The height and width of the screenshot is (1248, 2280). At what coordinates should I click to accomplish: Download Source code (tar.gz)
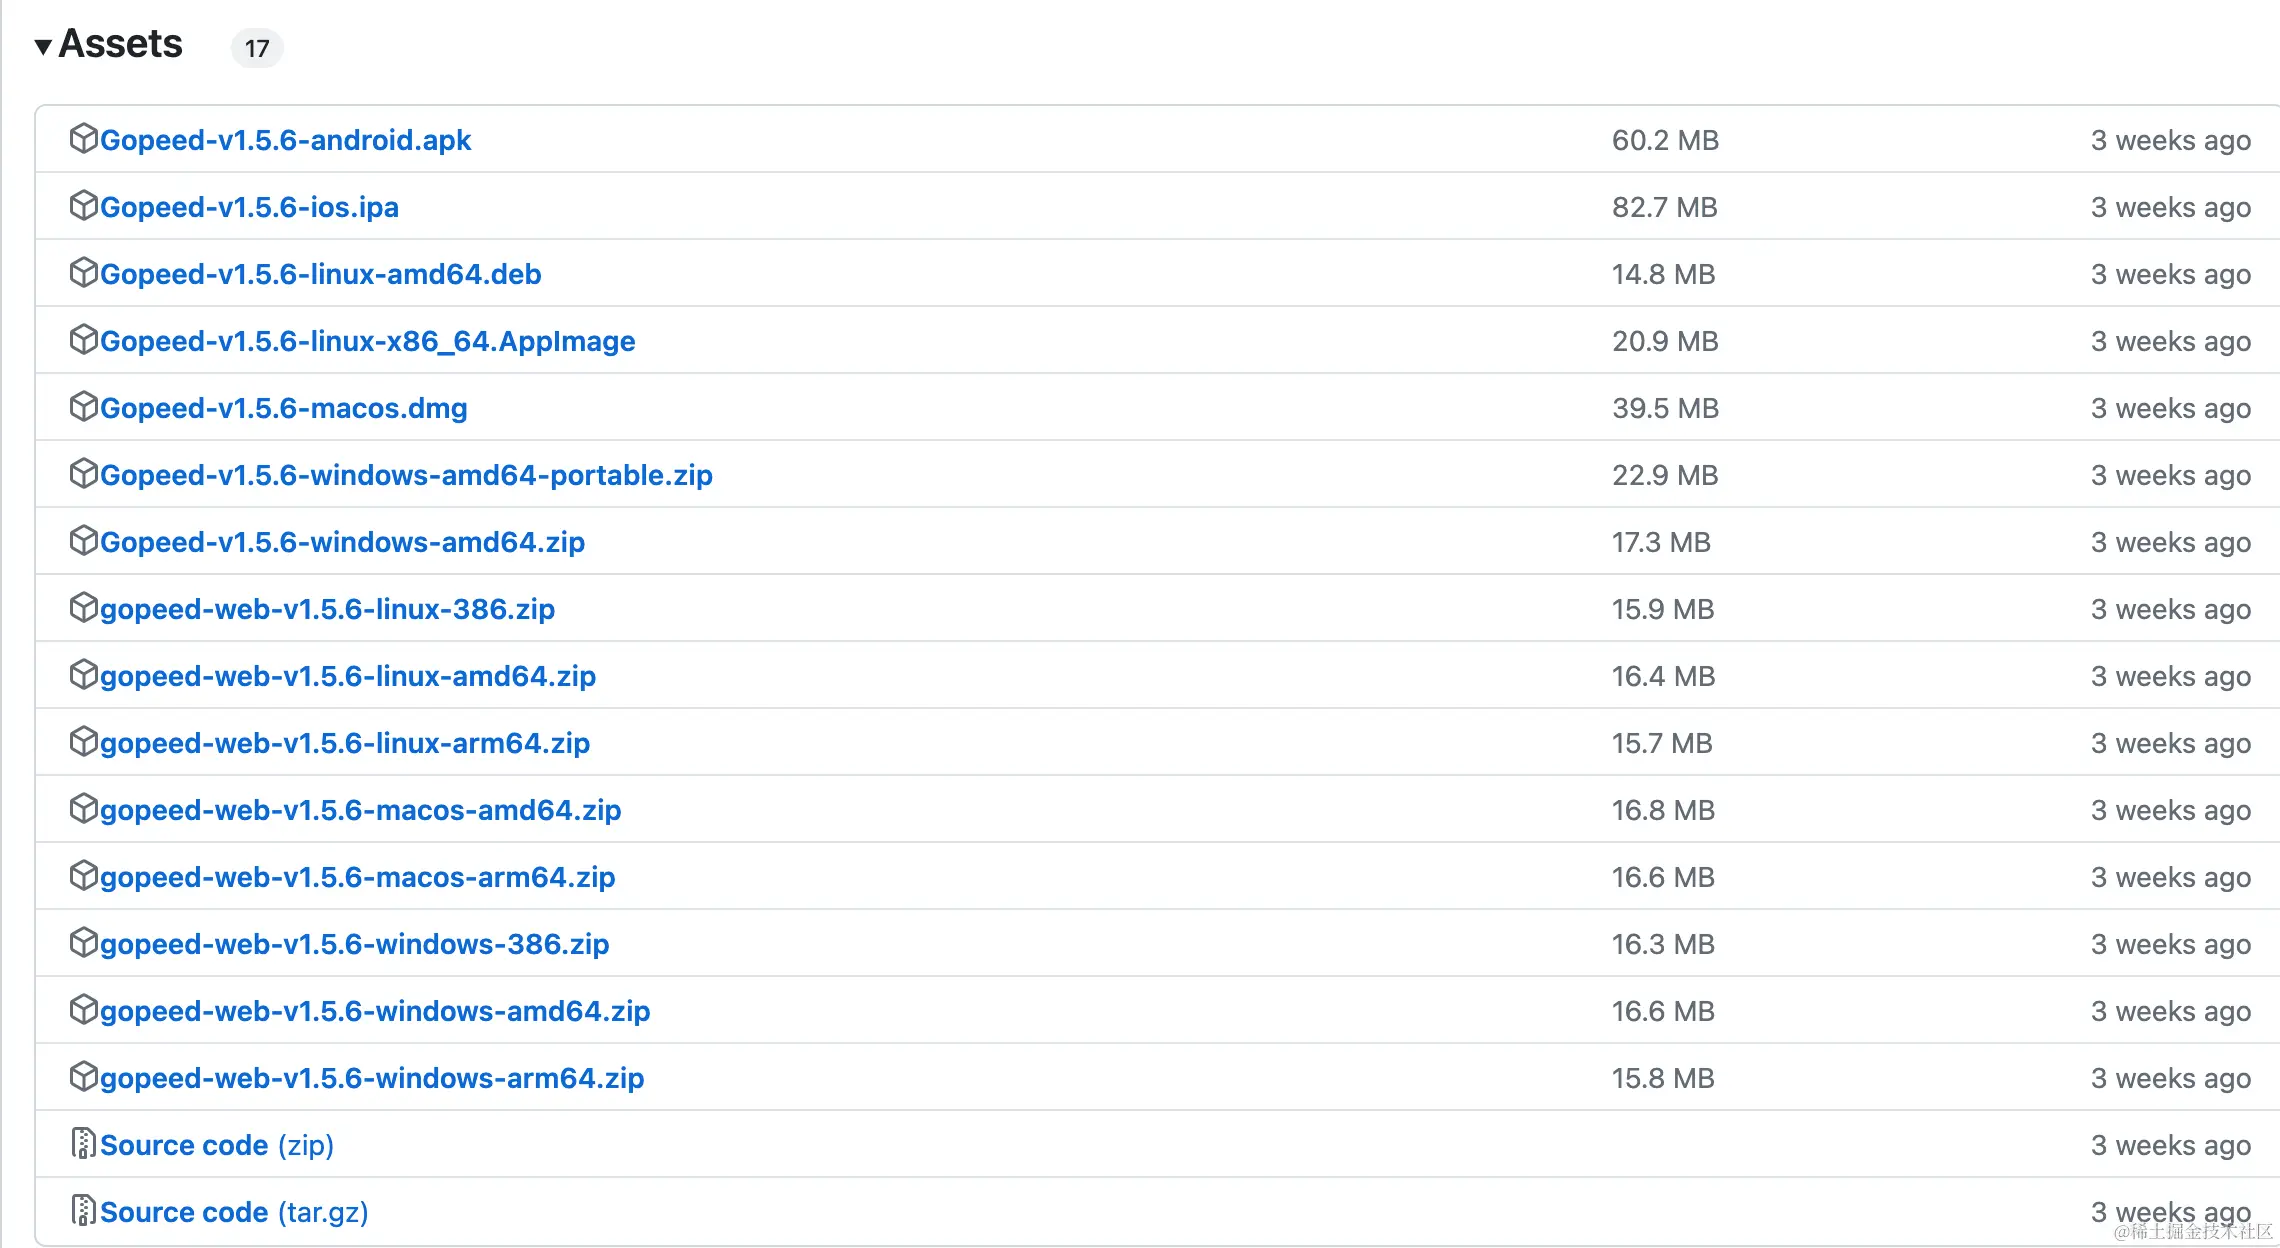[x=234, y=1212]
